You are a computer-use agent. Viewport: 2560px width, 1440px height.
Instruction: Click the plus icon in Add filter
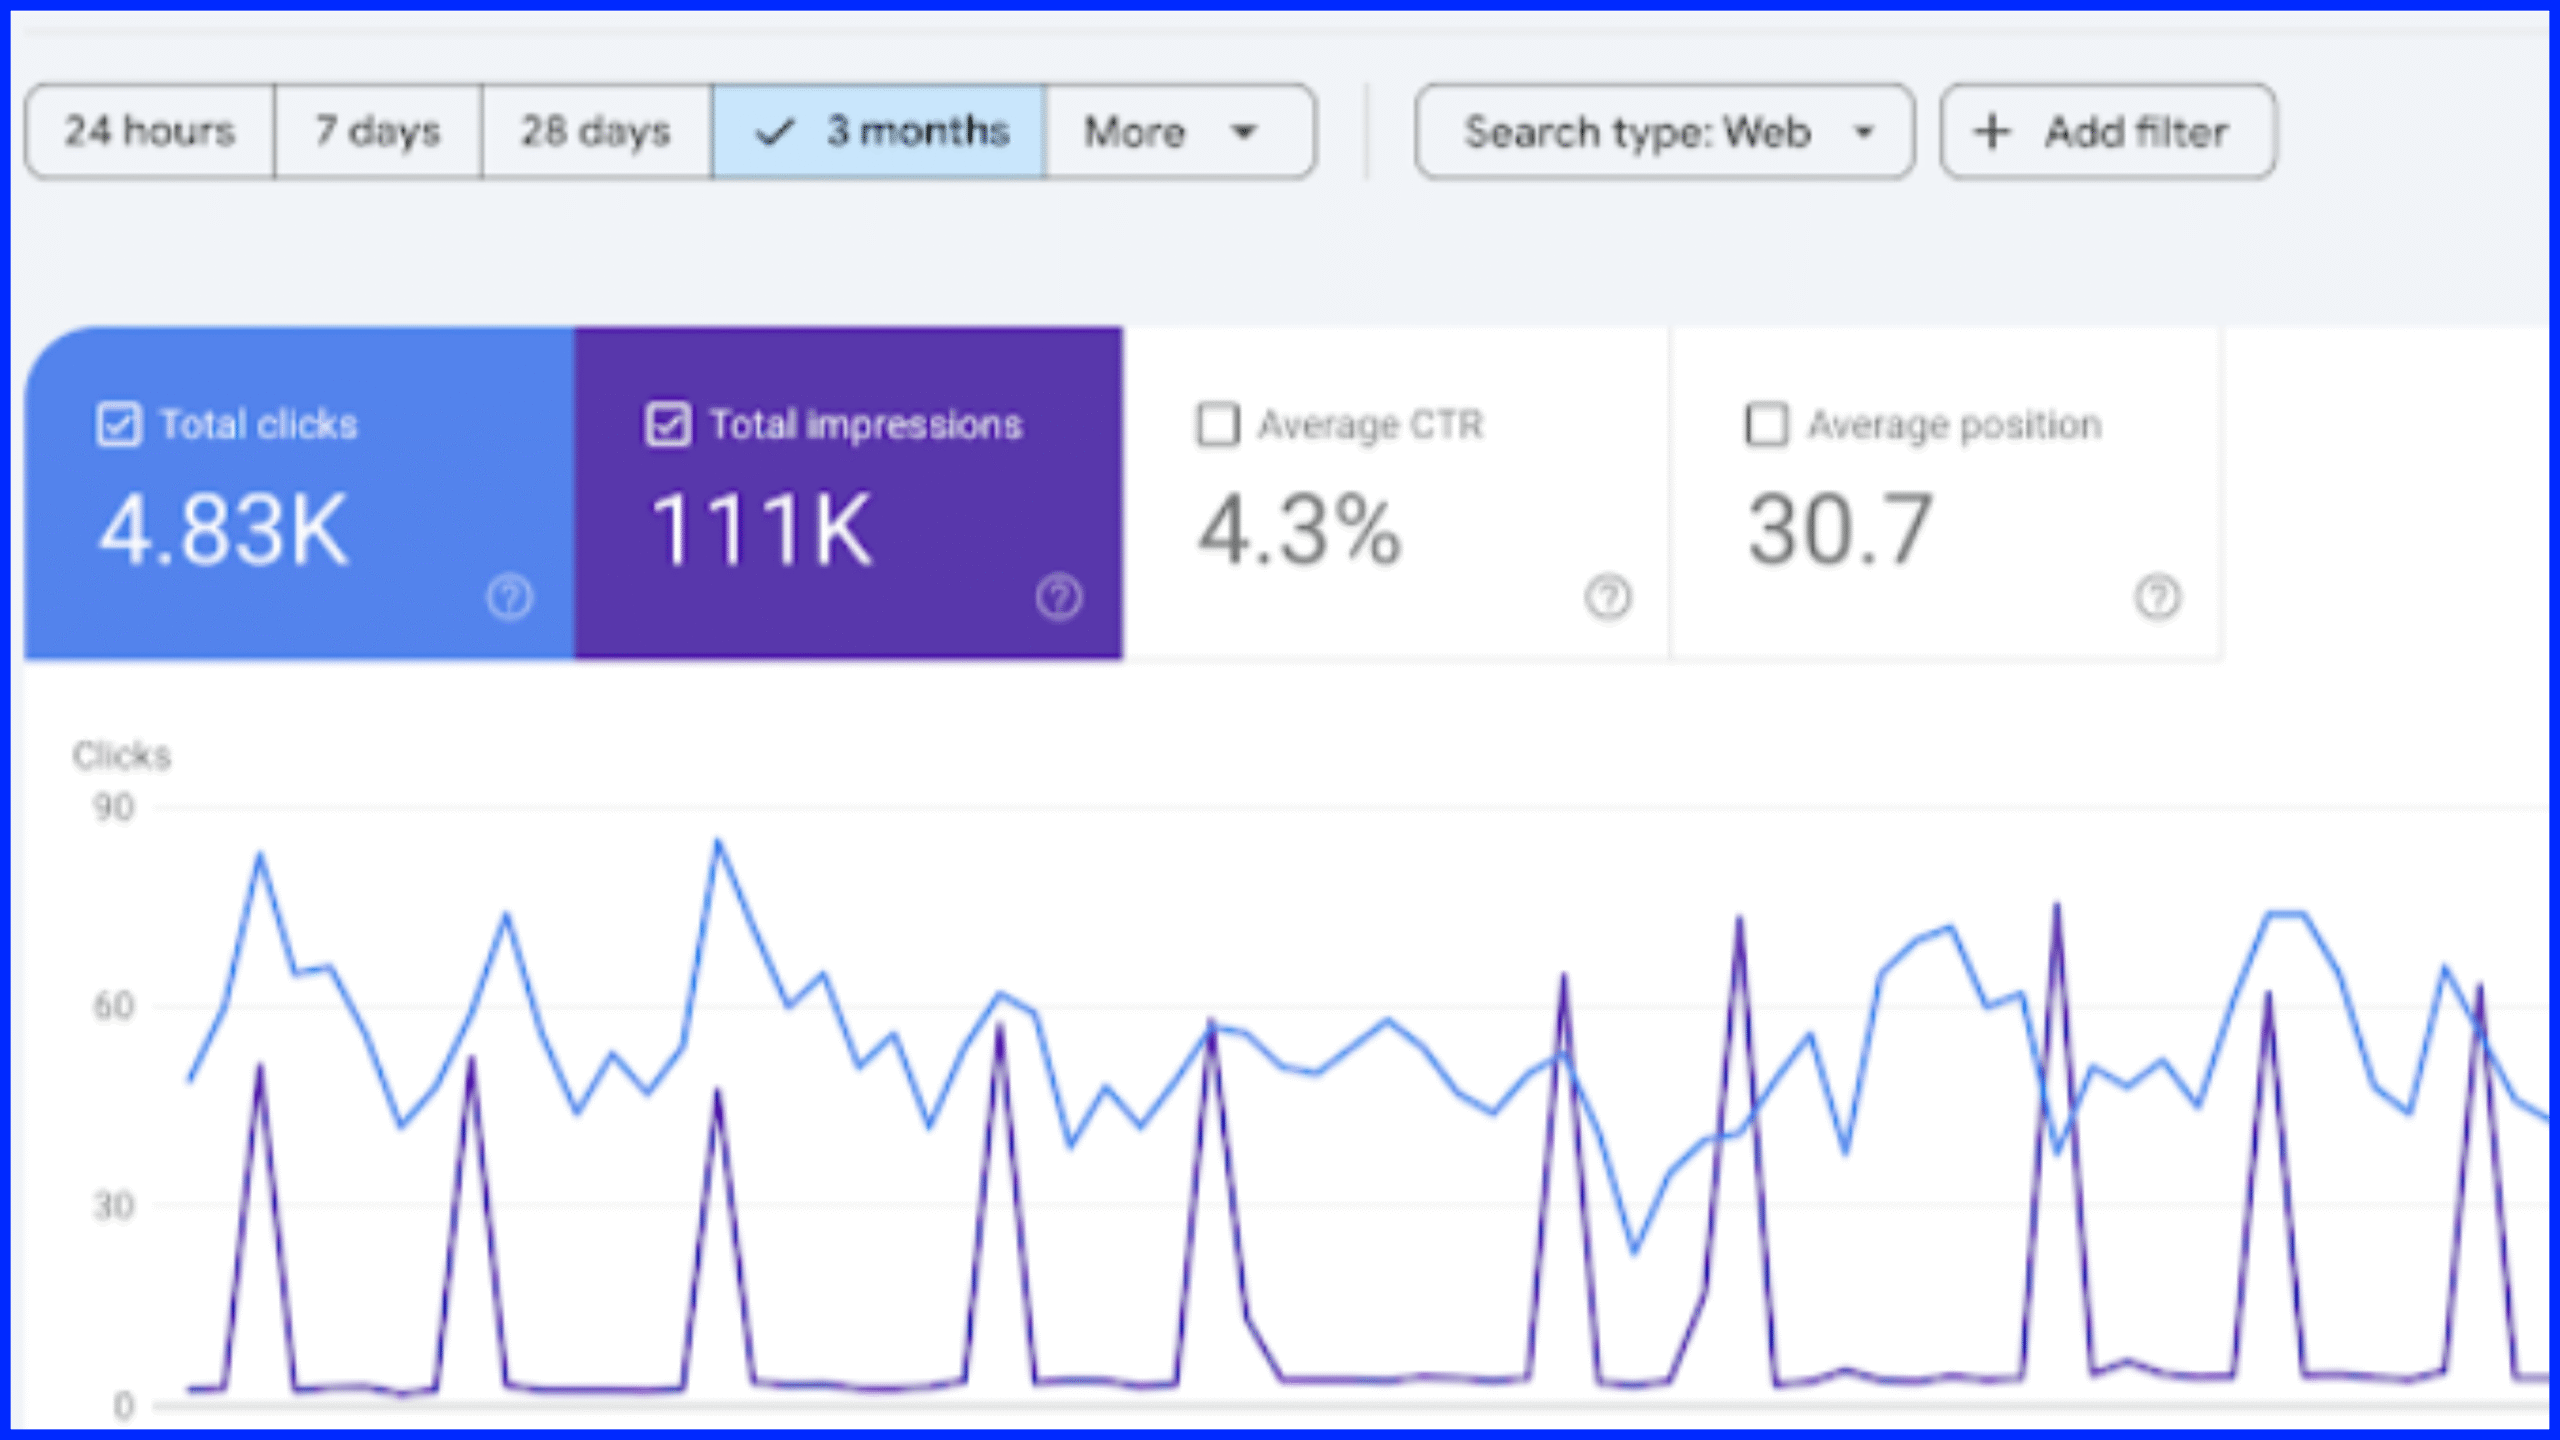coord(1991,132)
